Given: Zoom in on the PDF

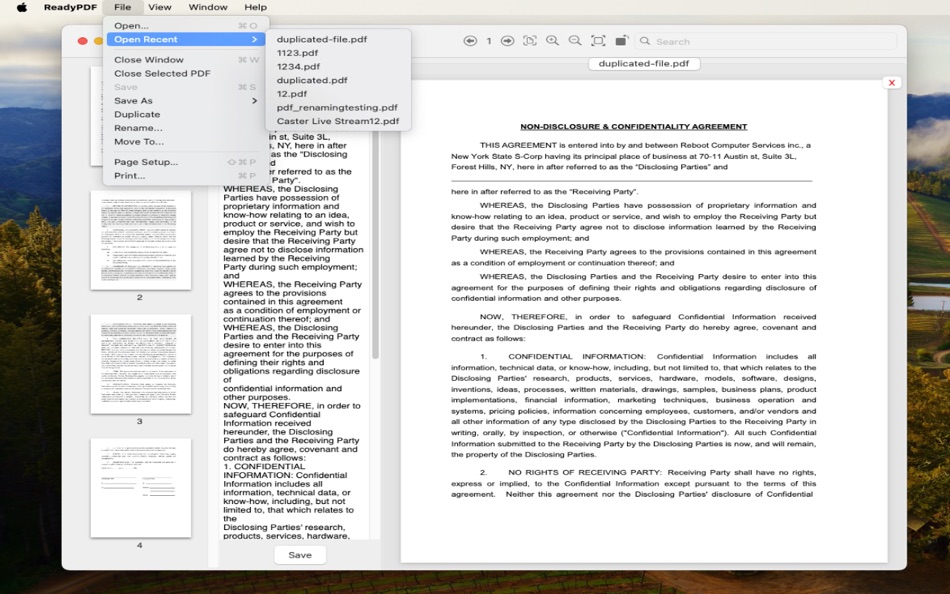Looking at the screenshot, I should coord(552,41).
